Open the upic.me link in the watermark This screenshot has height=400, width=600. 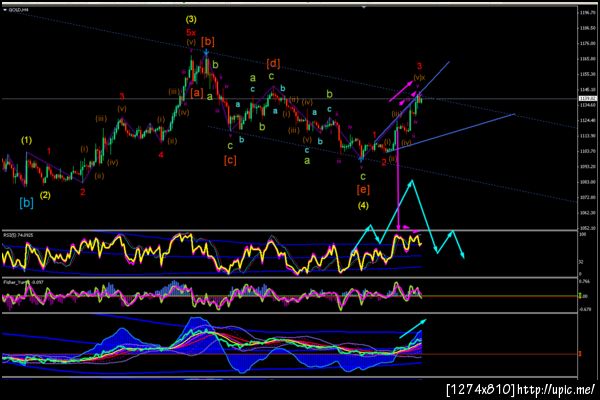point(556,390)
